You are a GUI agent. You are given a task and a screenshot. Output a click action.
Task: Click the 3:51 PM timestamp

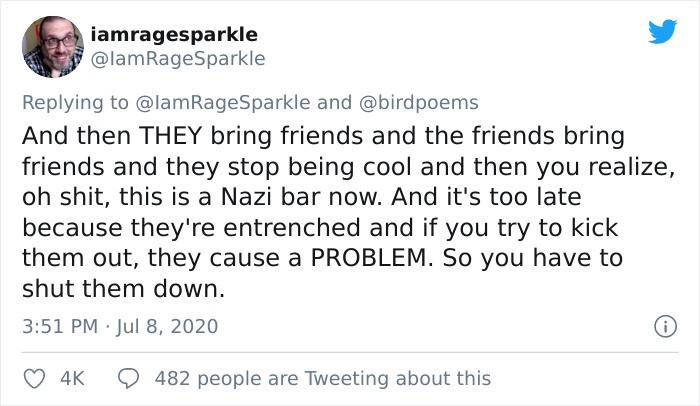point(61,326)
